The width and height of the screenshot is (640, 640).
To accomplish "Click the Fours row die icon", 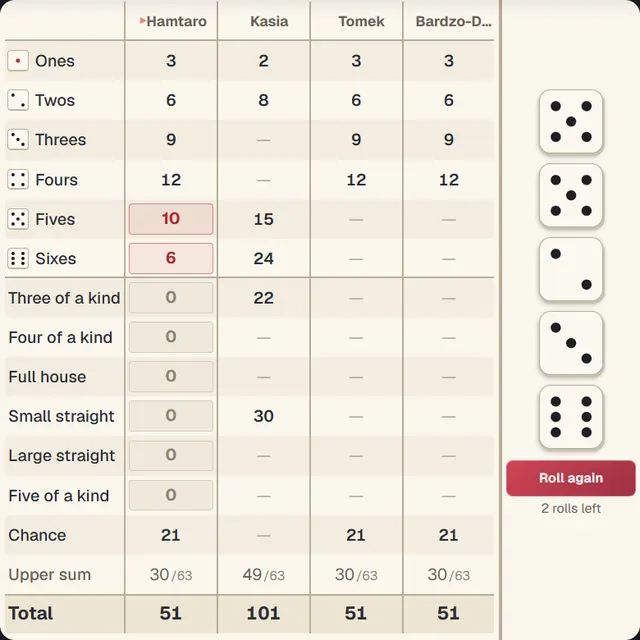I will point(18,180).
